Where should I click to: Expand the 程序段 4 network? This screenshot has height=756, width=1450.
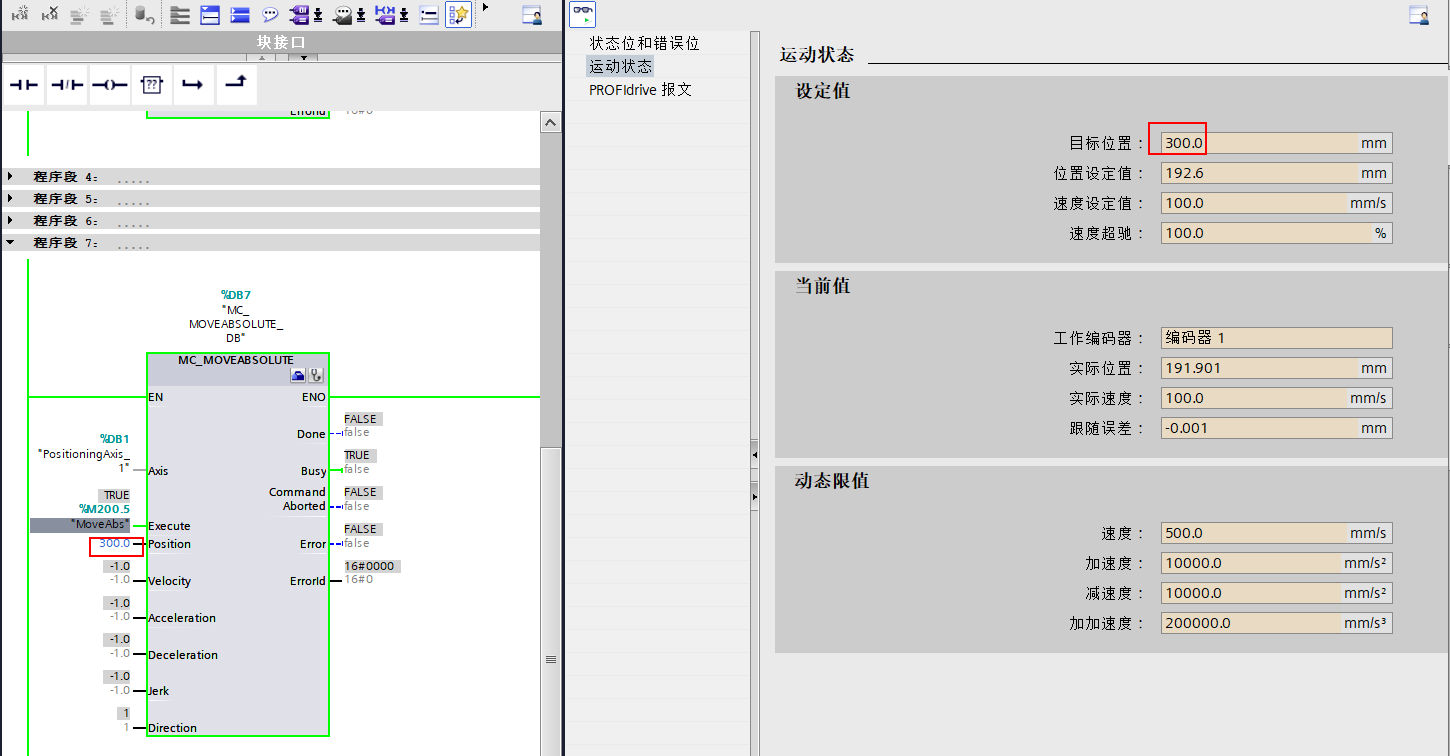(x=12, y=177)
